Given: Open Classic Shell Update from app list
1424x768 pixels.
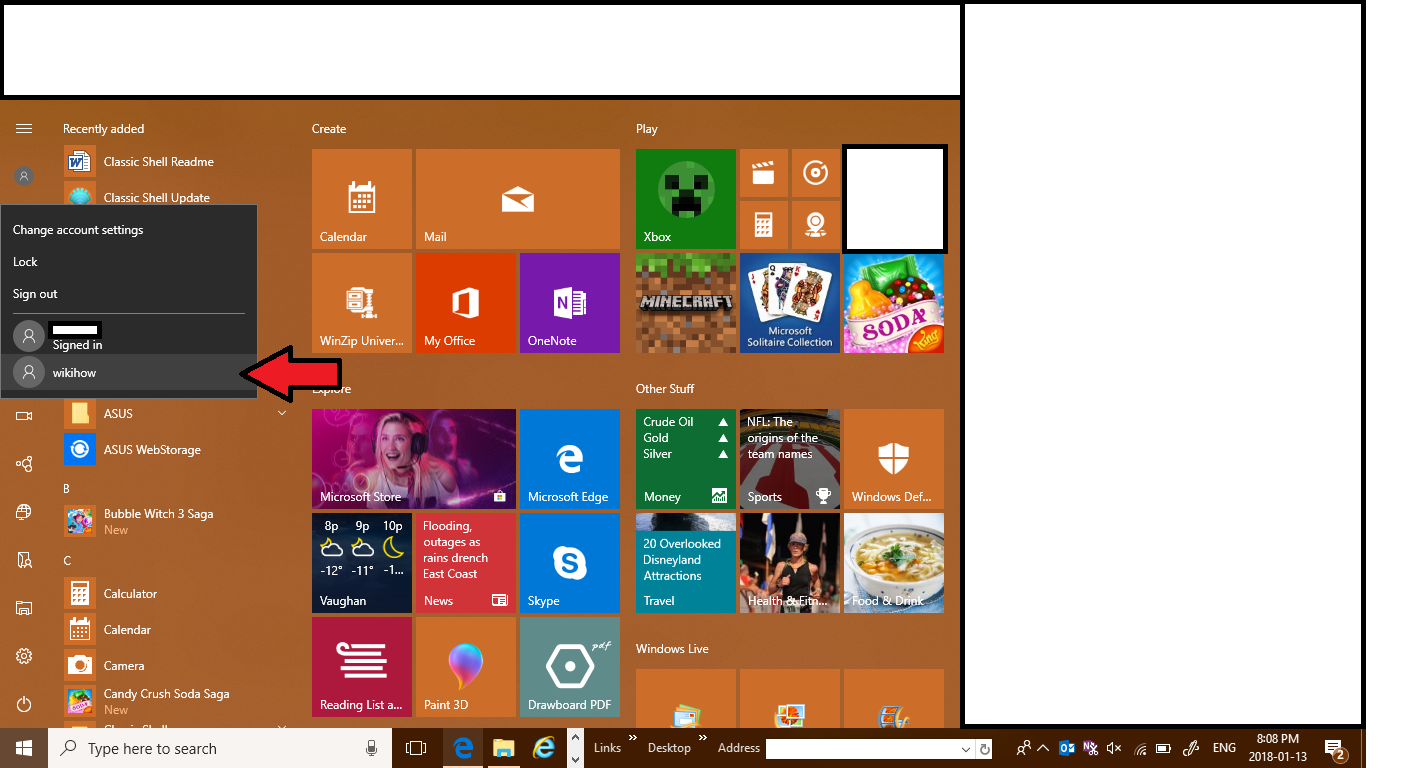Looking at the screenshot, I should (x=176, y=194).
